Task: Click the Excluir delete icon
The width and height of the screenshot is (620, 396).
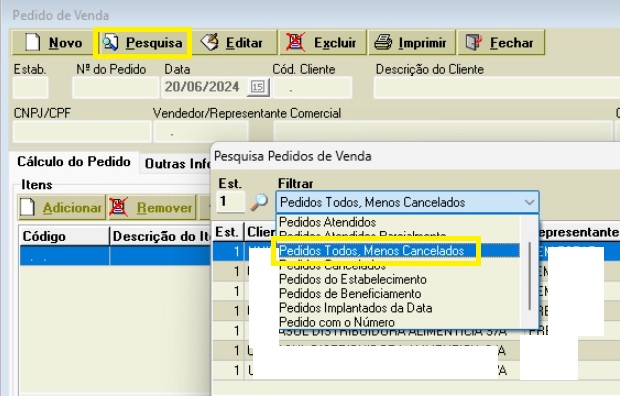Action: [295, 42]
